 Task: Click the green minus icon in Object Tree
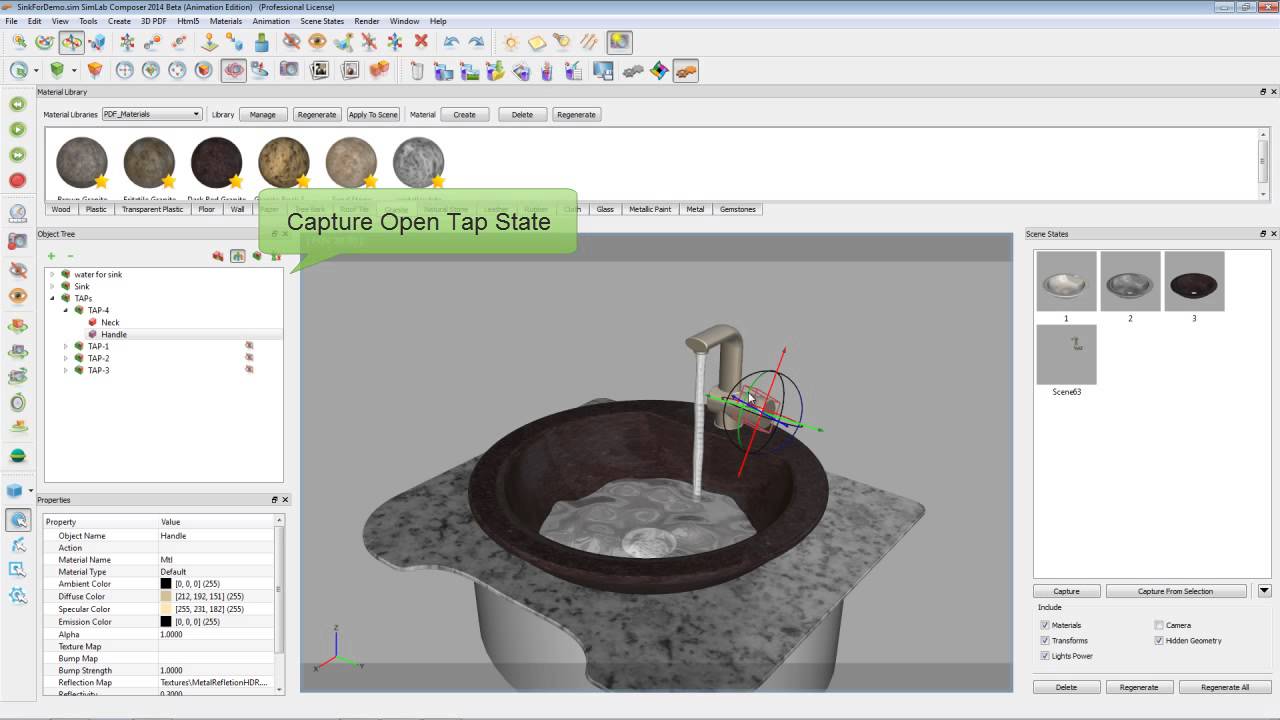(70, 256)
